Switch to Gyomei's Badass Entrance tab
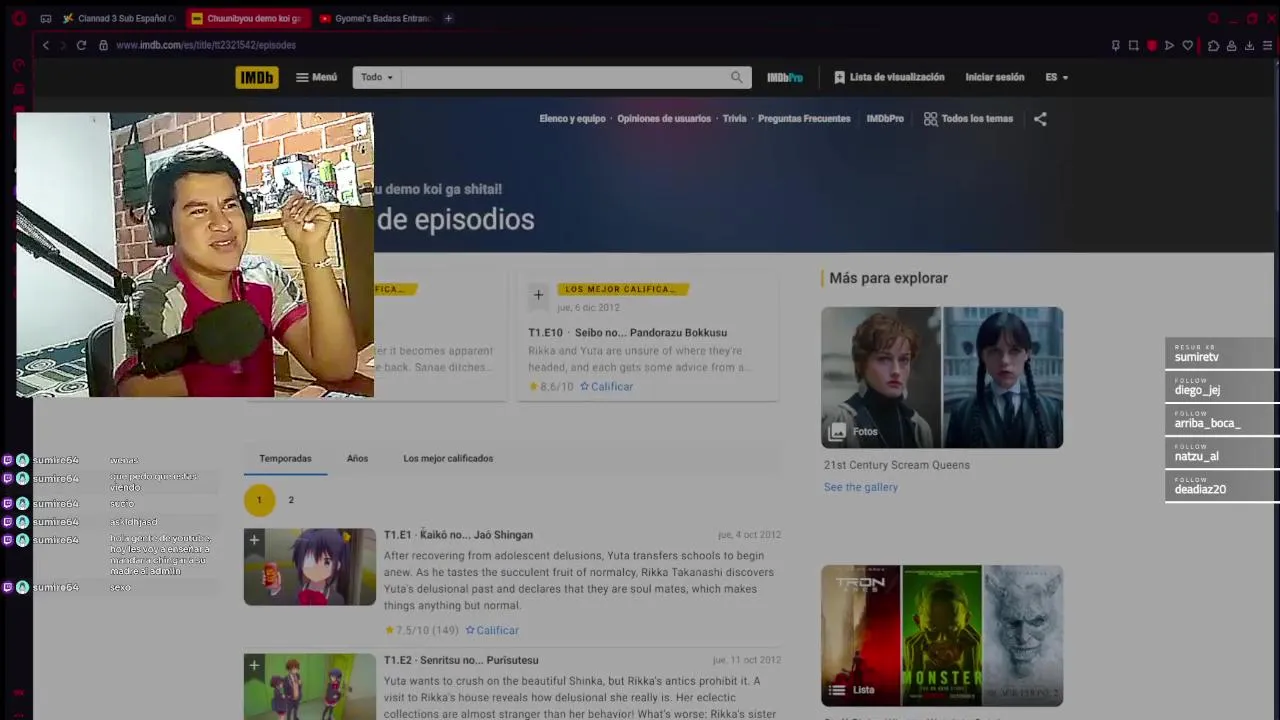This screenshot has width=1280, height=720. coord(374,18)
